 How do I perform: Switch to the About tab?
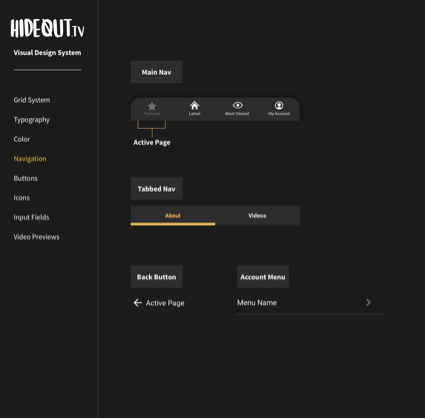pos(173,216)
